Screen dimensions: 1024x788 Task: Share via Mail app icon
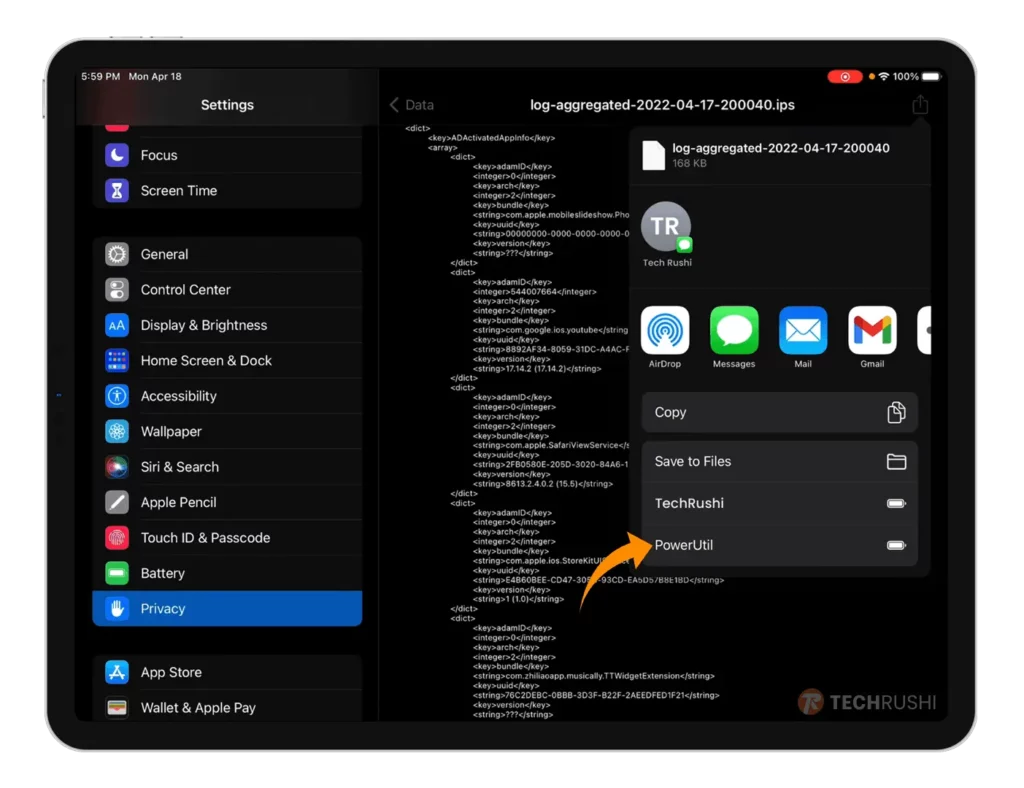tap(803, 330)
